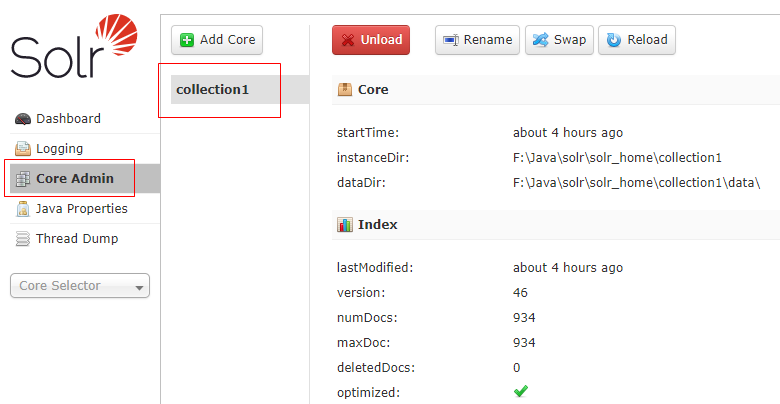Select Core Admin in the sidebar
This screenshot has height=404, width=780.
(85, 179)
